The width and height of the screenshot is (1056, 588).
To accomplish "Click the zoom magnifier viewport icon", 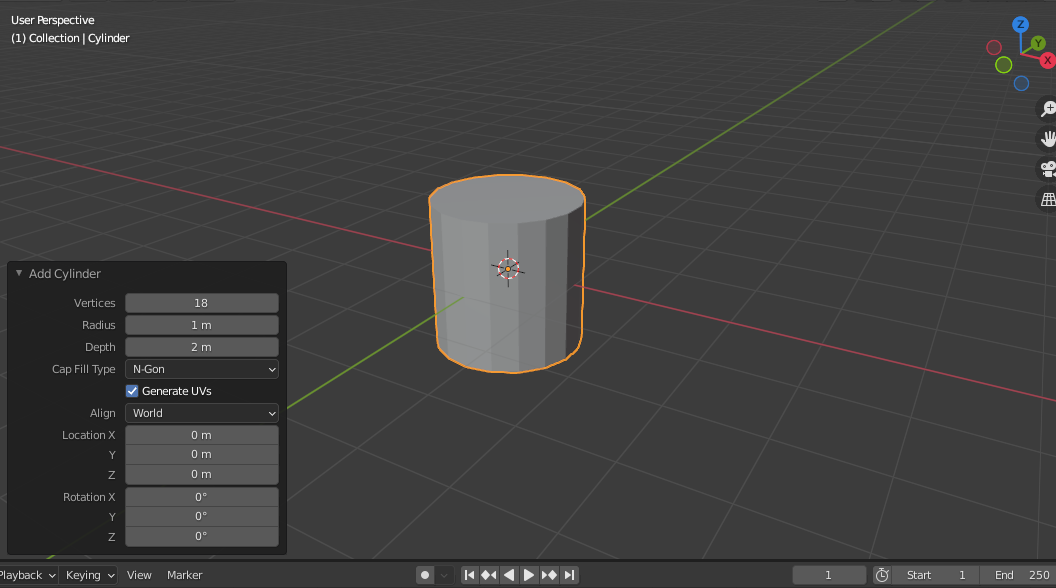I will pyautogui.click(x=1048, y=108).
